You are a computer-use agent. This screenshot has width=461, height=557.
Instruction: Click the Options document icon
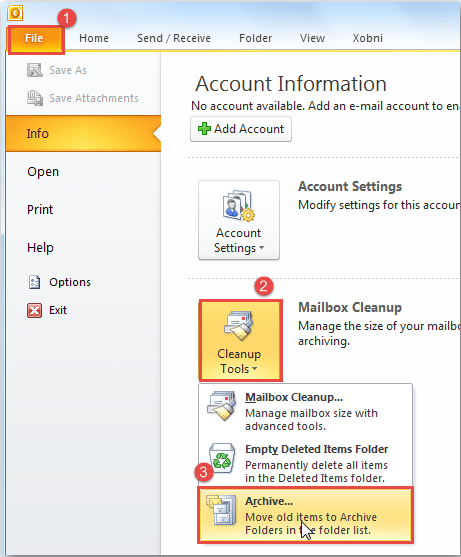[34, 282]
